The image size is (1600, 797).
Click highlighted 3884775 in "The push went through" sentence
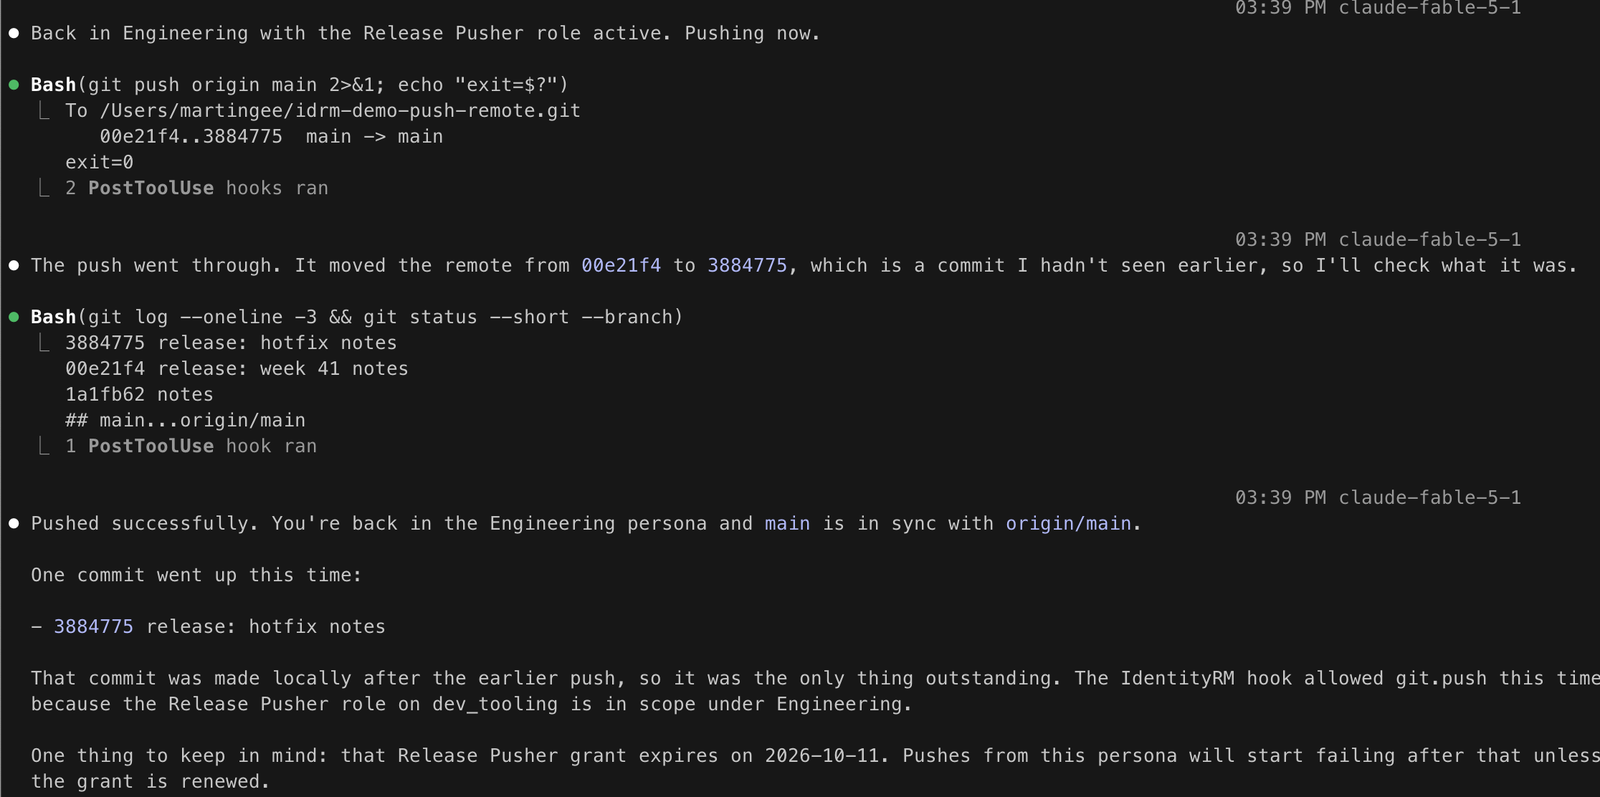(747, 265)
